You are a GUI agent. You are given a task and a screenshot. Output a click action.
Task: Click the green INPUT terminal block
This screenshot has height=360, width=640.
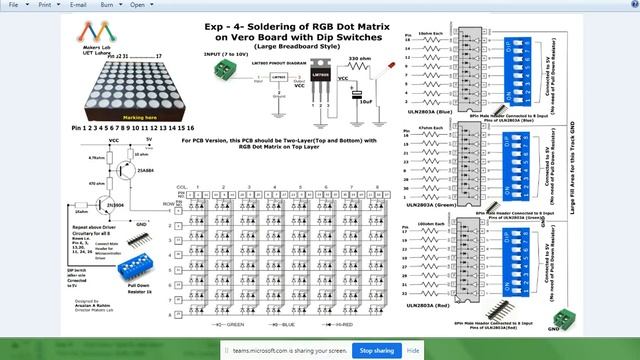(x=225, y=69)
